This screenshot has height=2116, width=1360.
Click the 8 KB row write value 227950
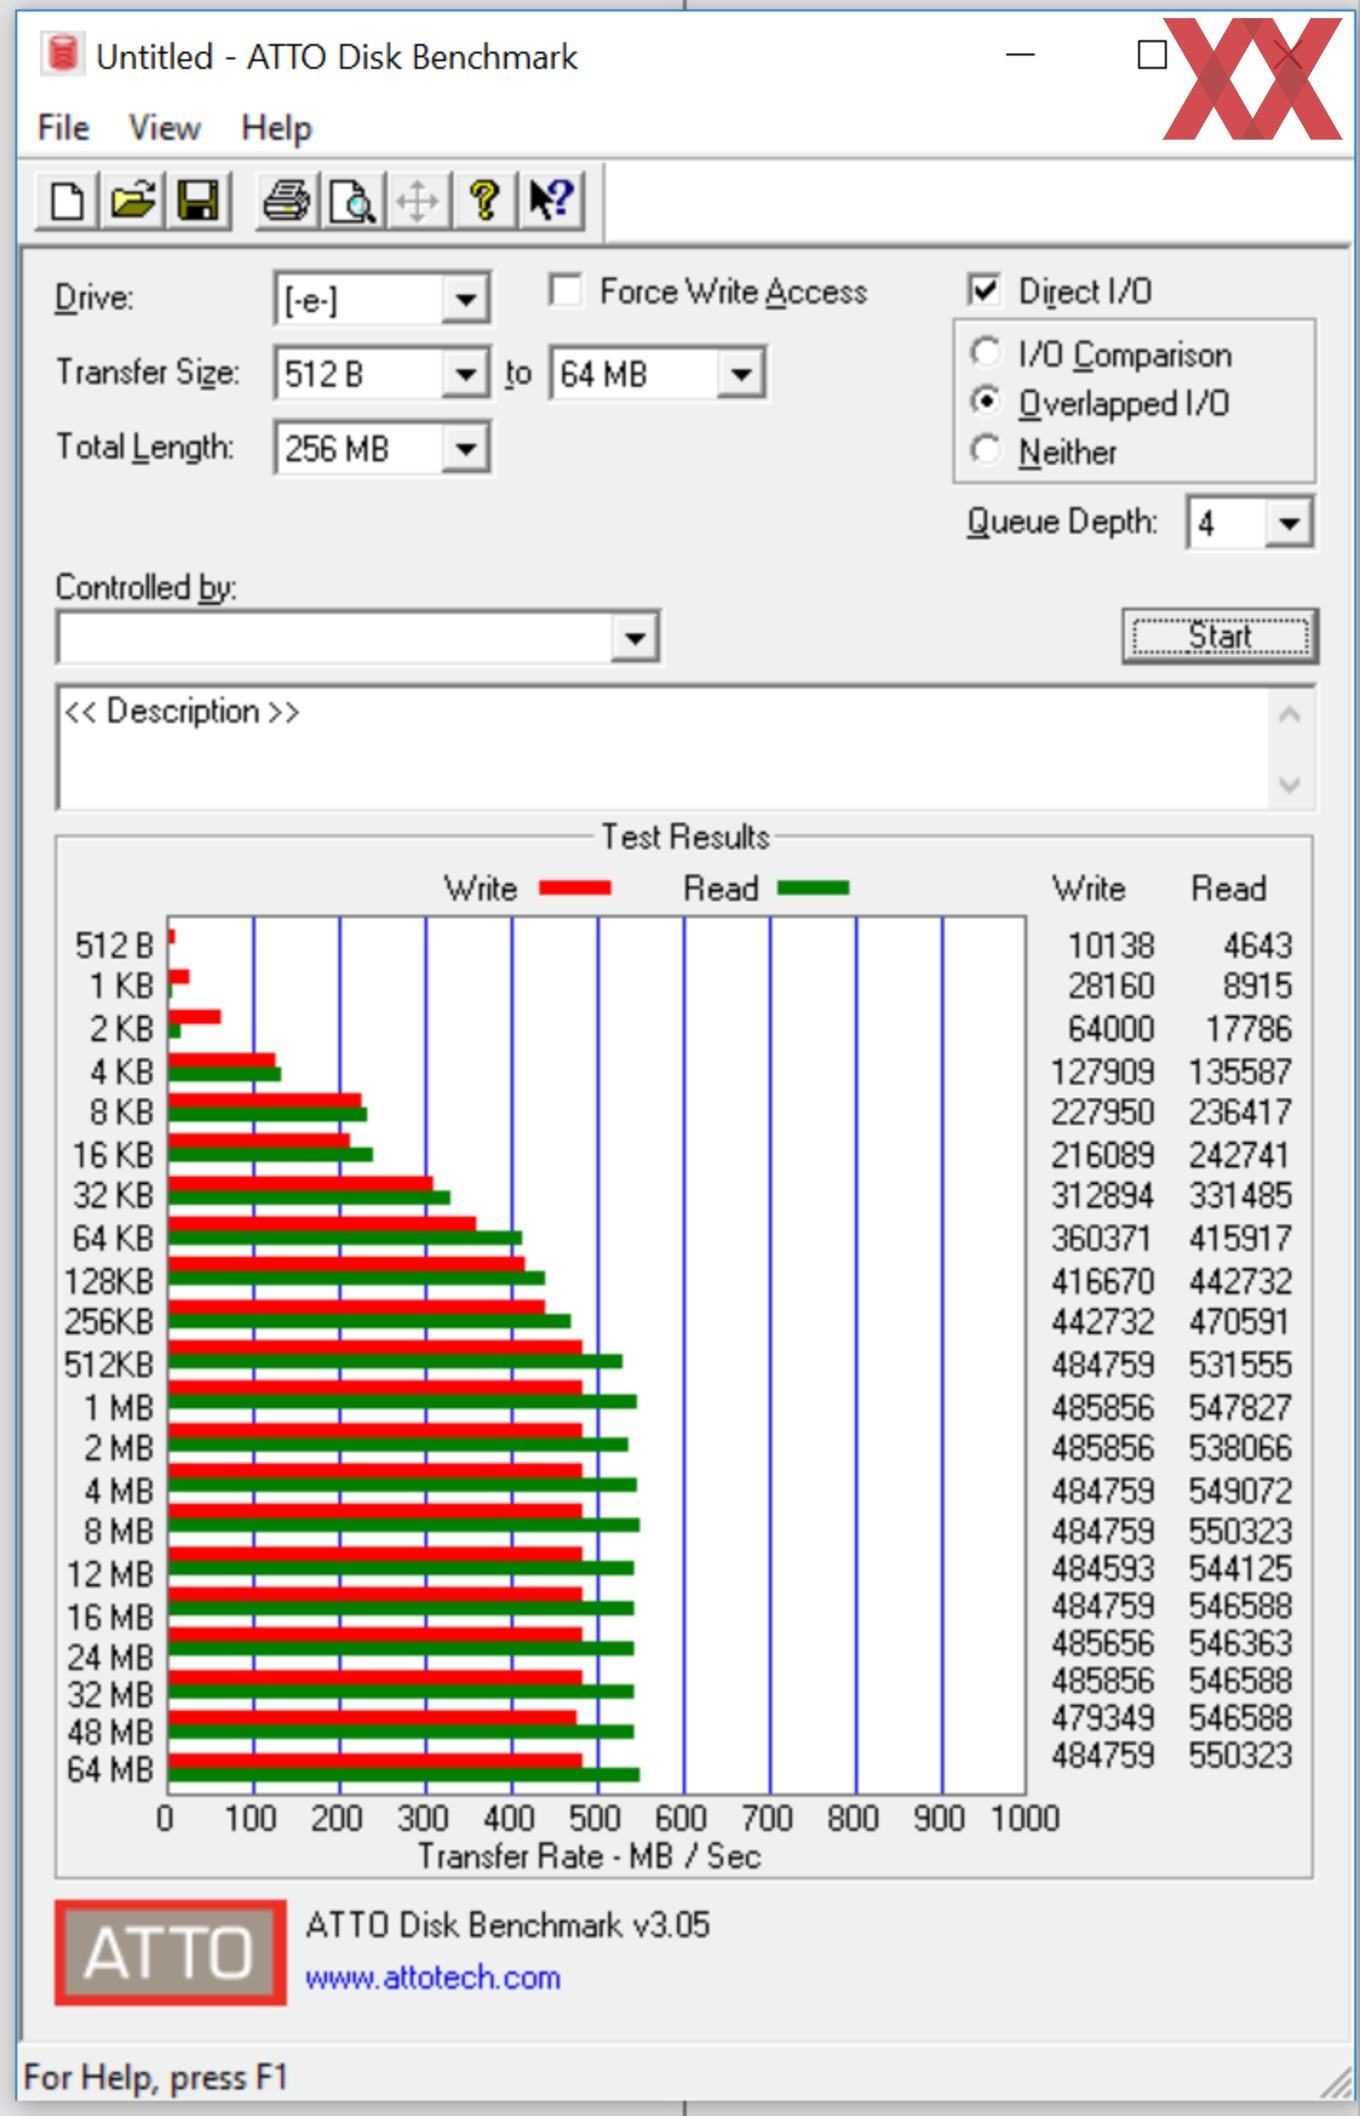[x=1102, y=1112]
